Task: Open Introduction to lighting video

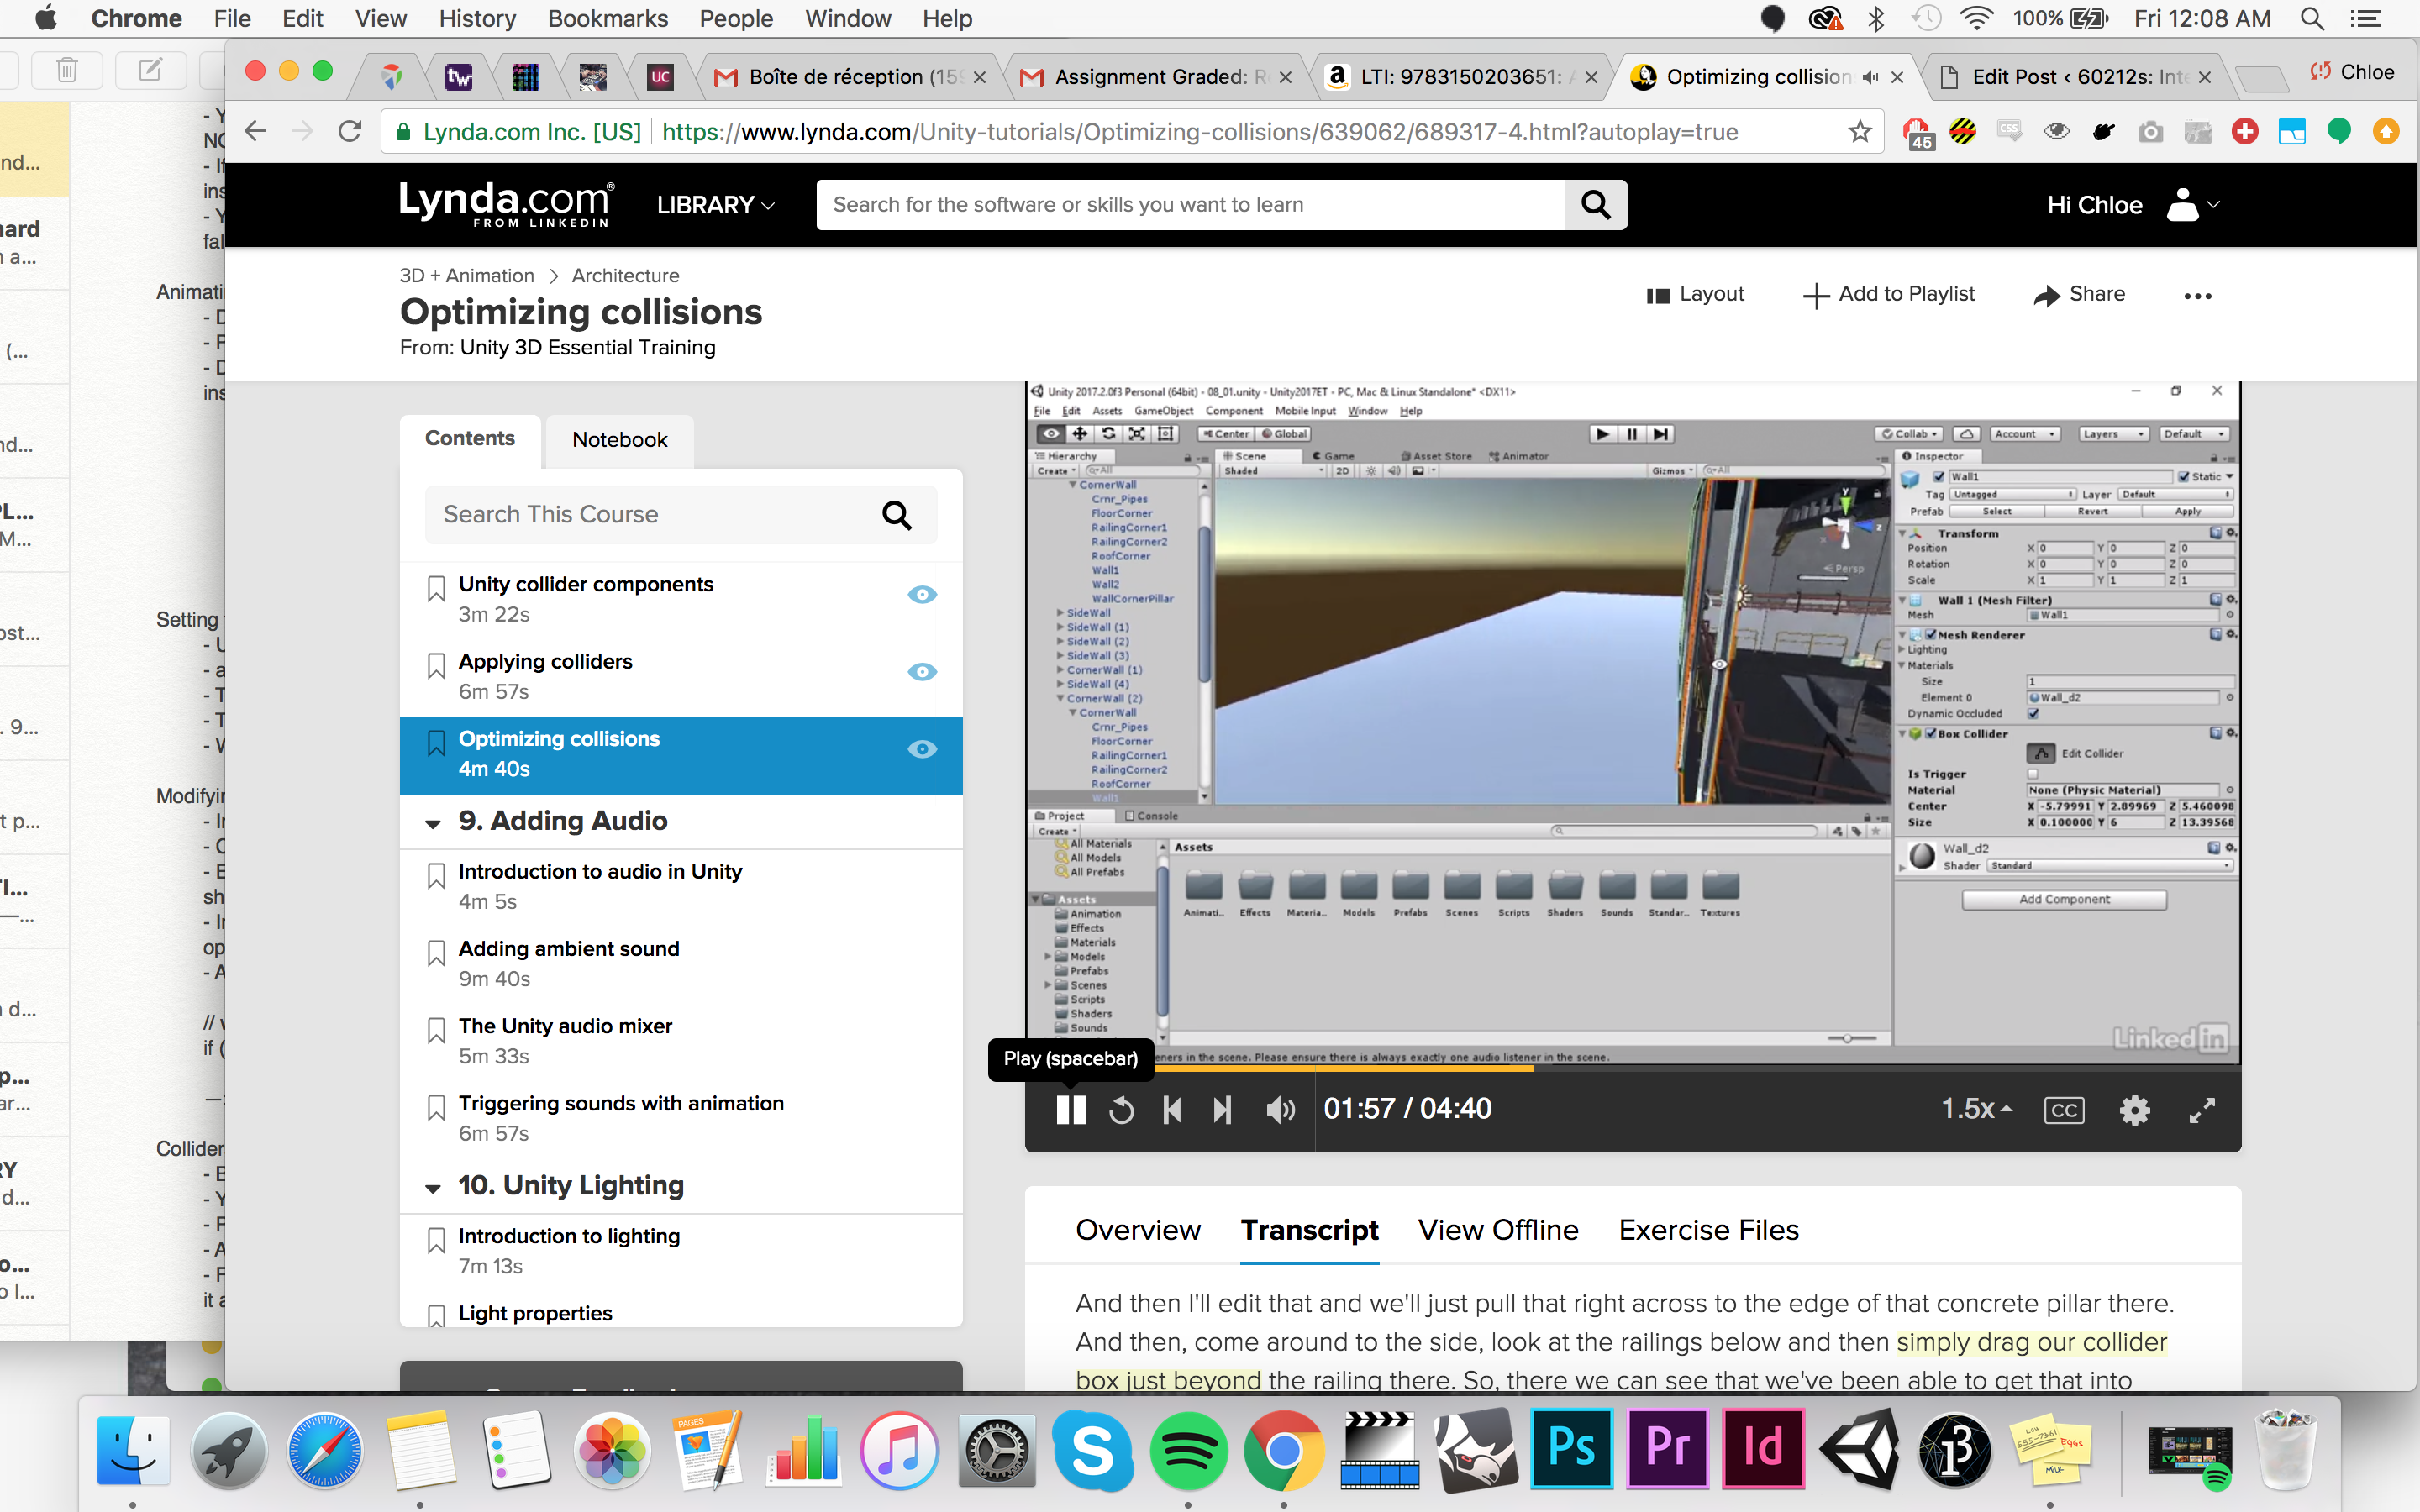Action: (569, 1236)
